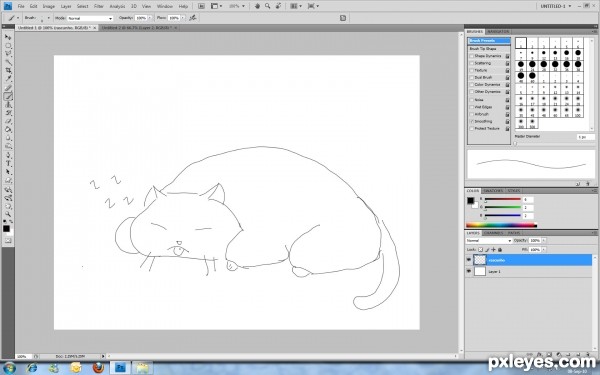Select the Paint Bucket tool

click(x=8, y=130)
